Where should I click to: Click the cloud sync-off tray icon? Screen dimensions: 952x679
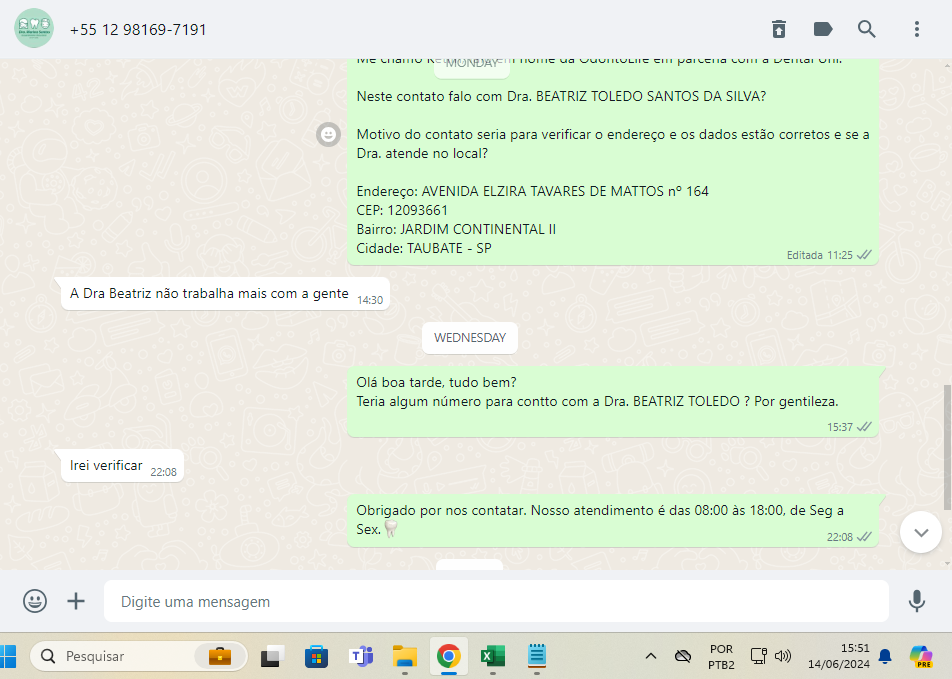[x=683, y=656]
